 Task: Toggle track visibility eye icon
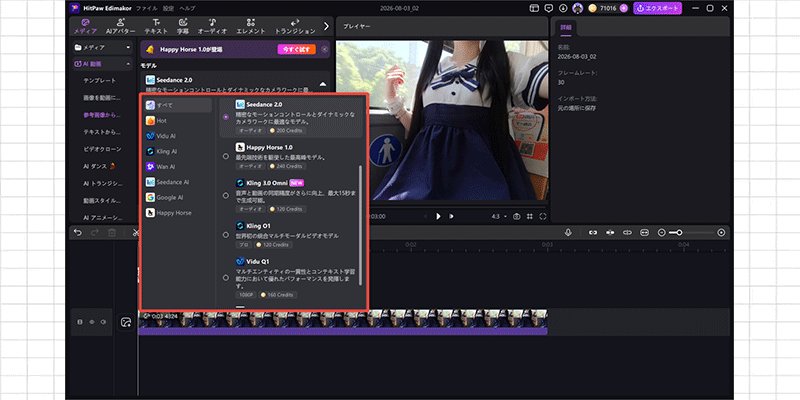(x=92, y=322)
